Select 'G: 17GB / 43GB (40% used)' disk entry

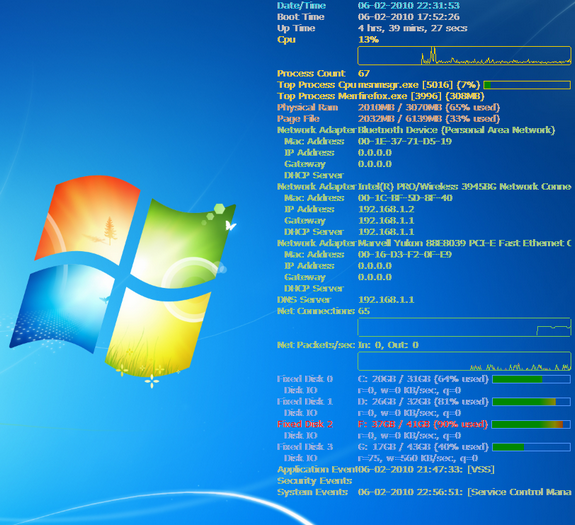pos(423,447)
